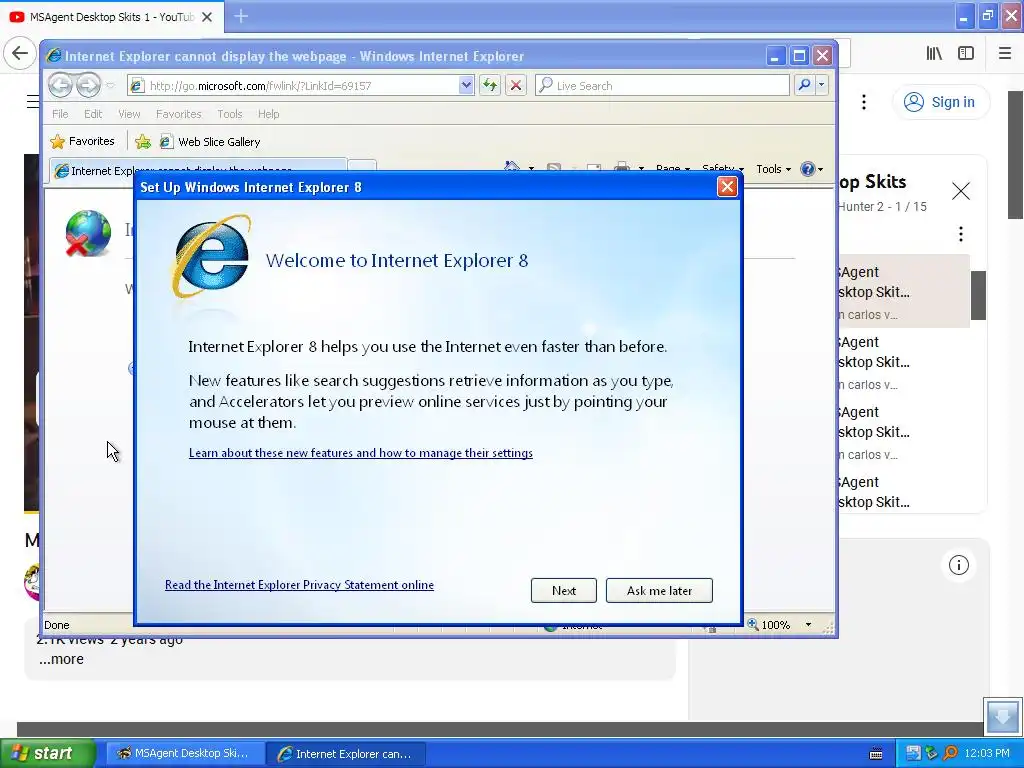The image size is (1024, 768).
Task: Open the Edit menu in Internet Explorer
Action: point(93,114)
